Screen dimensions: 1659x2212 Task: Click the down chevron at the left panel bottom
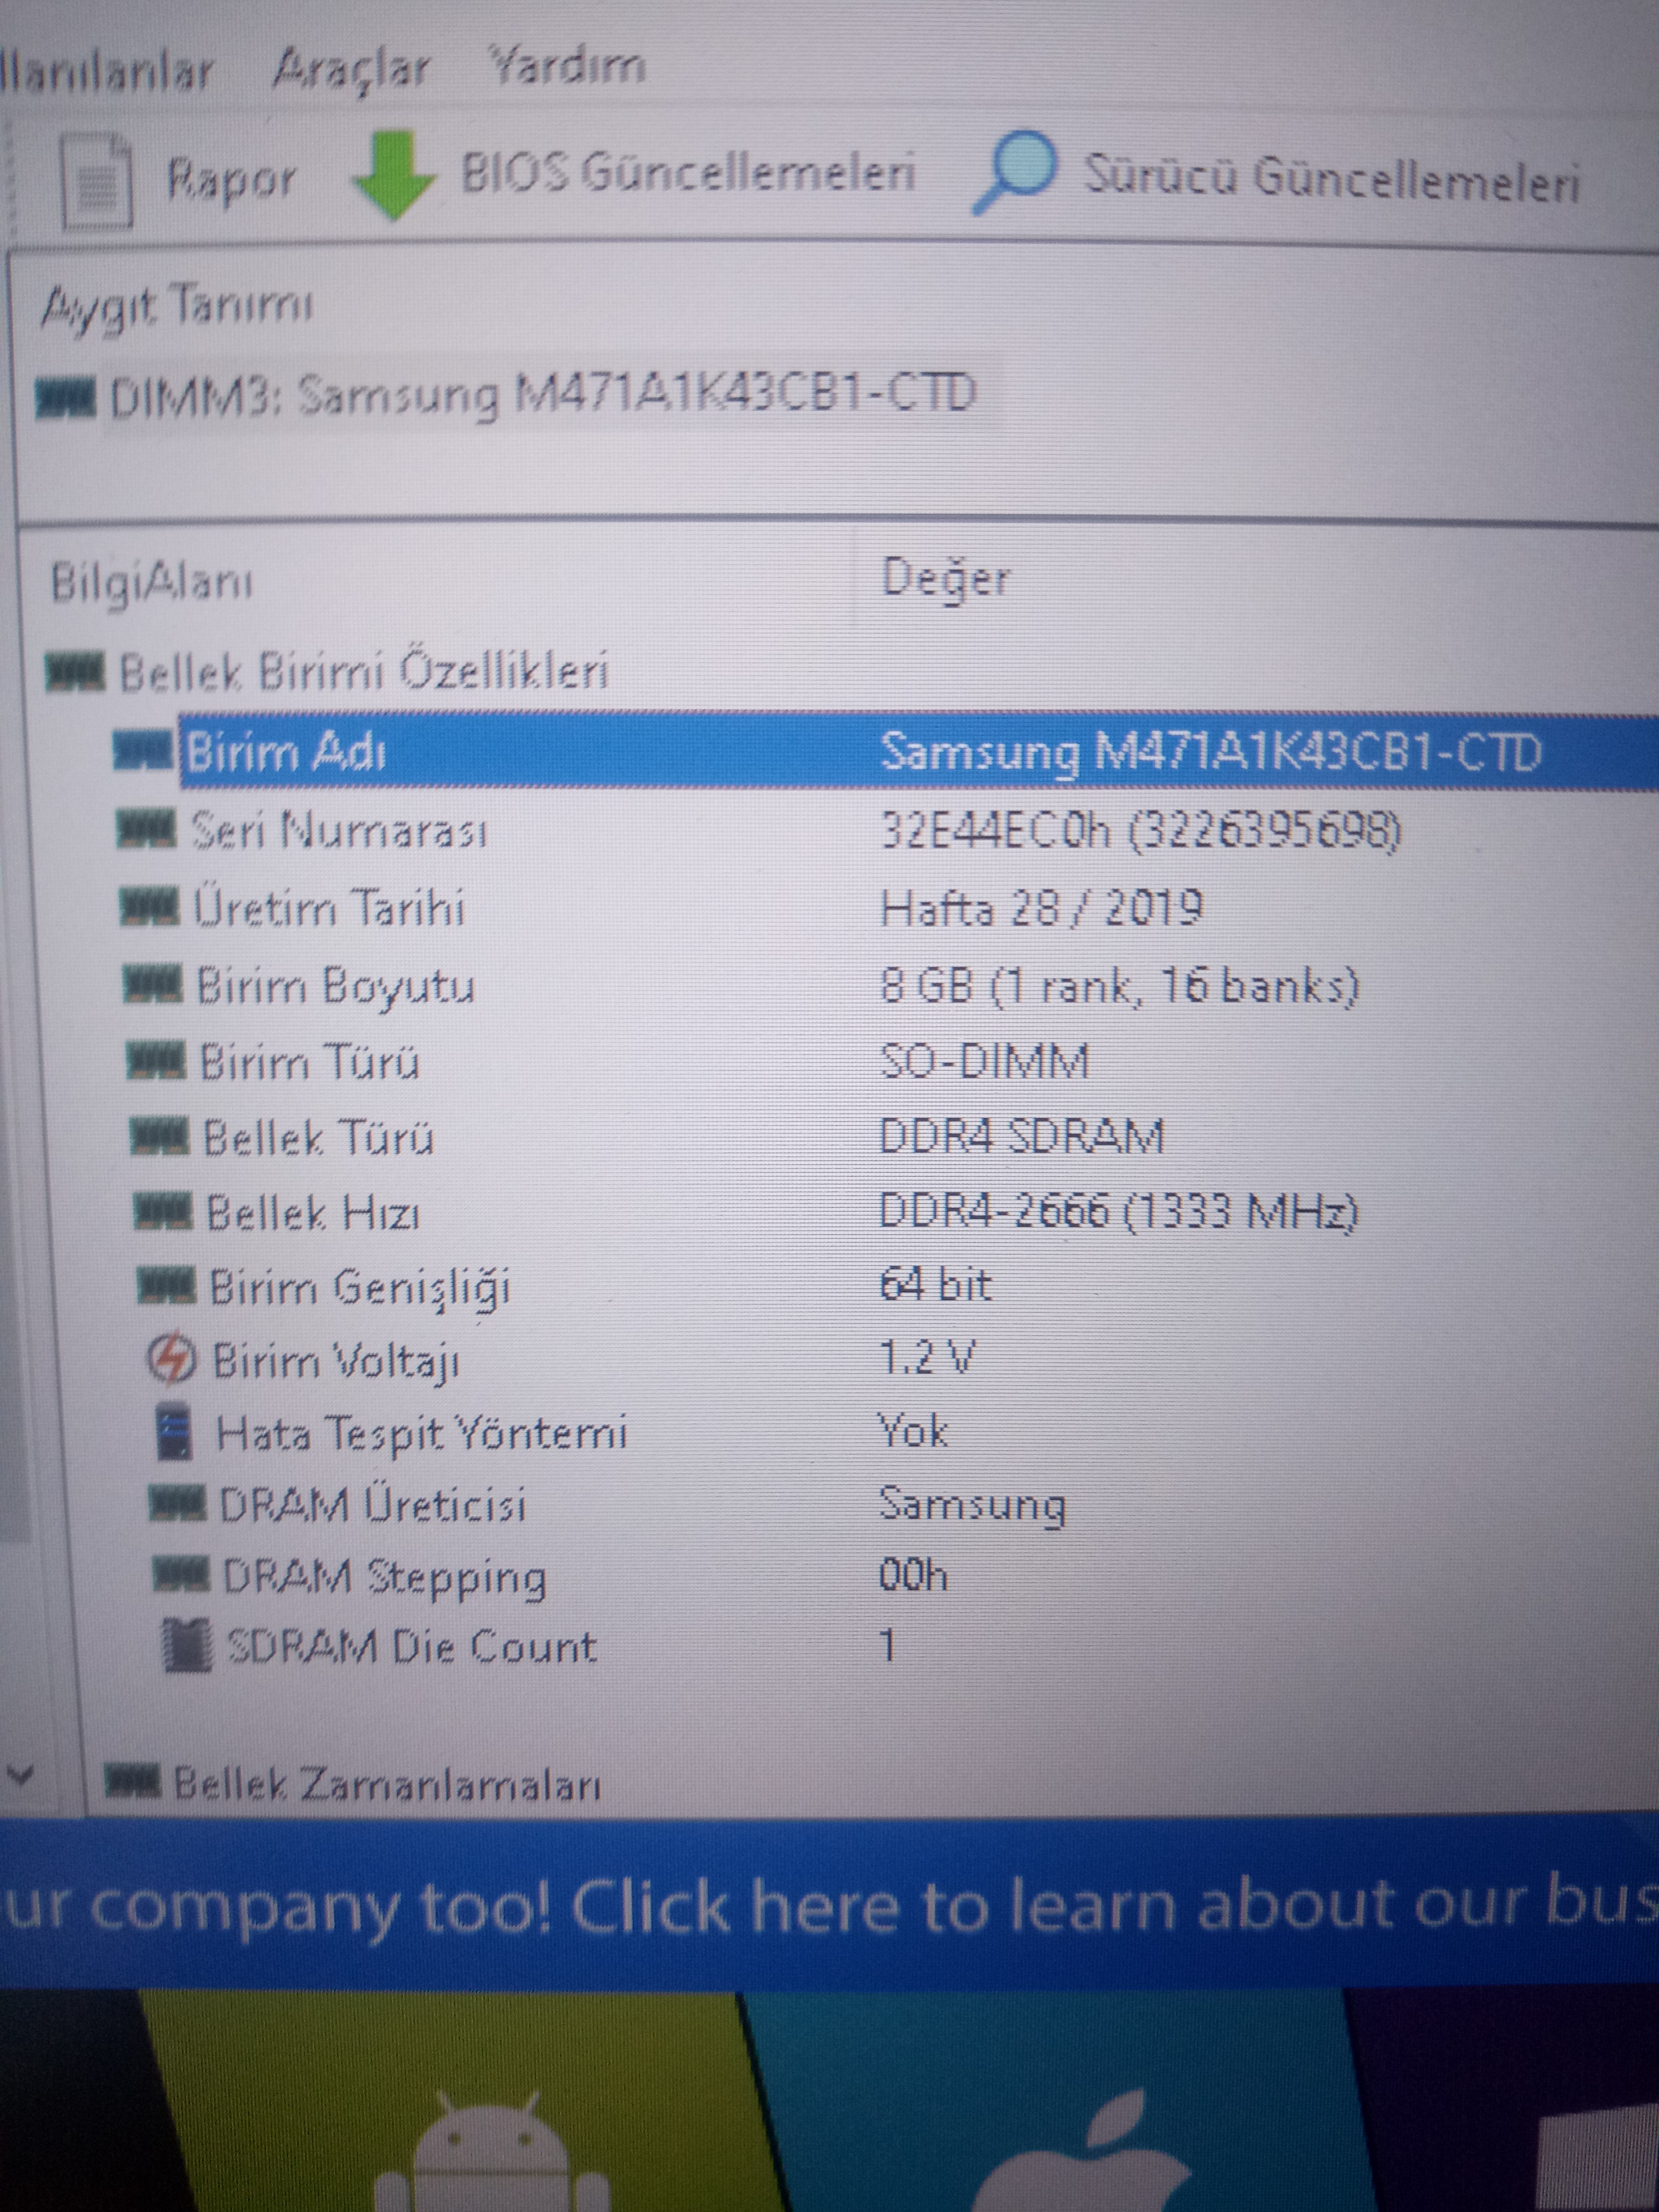(20, 1776)
